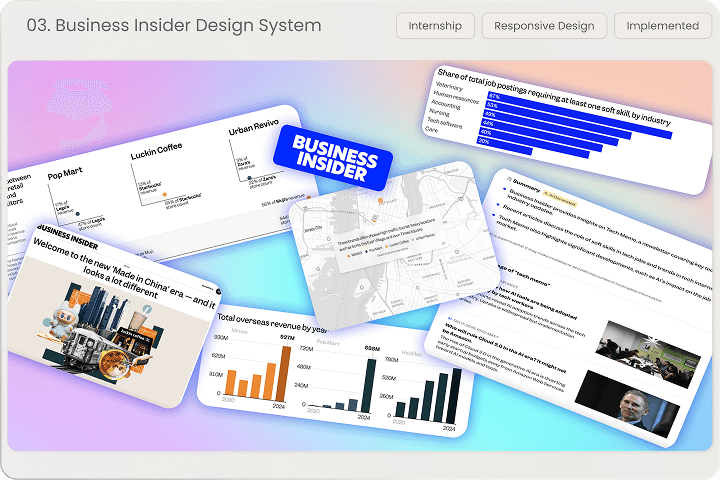This screenshot has height=480, width=720.
Task: Open the 03. Business Insider Design System title
Action: pyautogui.click(x=174, y=25)
